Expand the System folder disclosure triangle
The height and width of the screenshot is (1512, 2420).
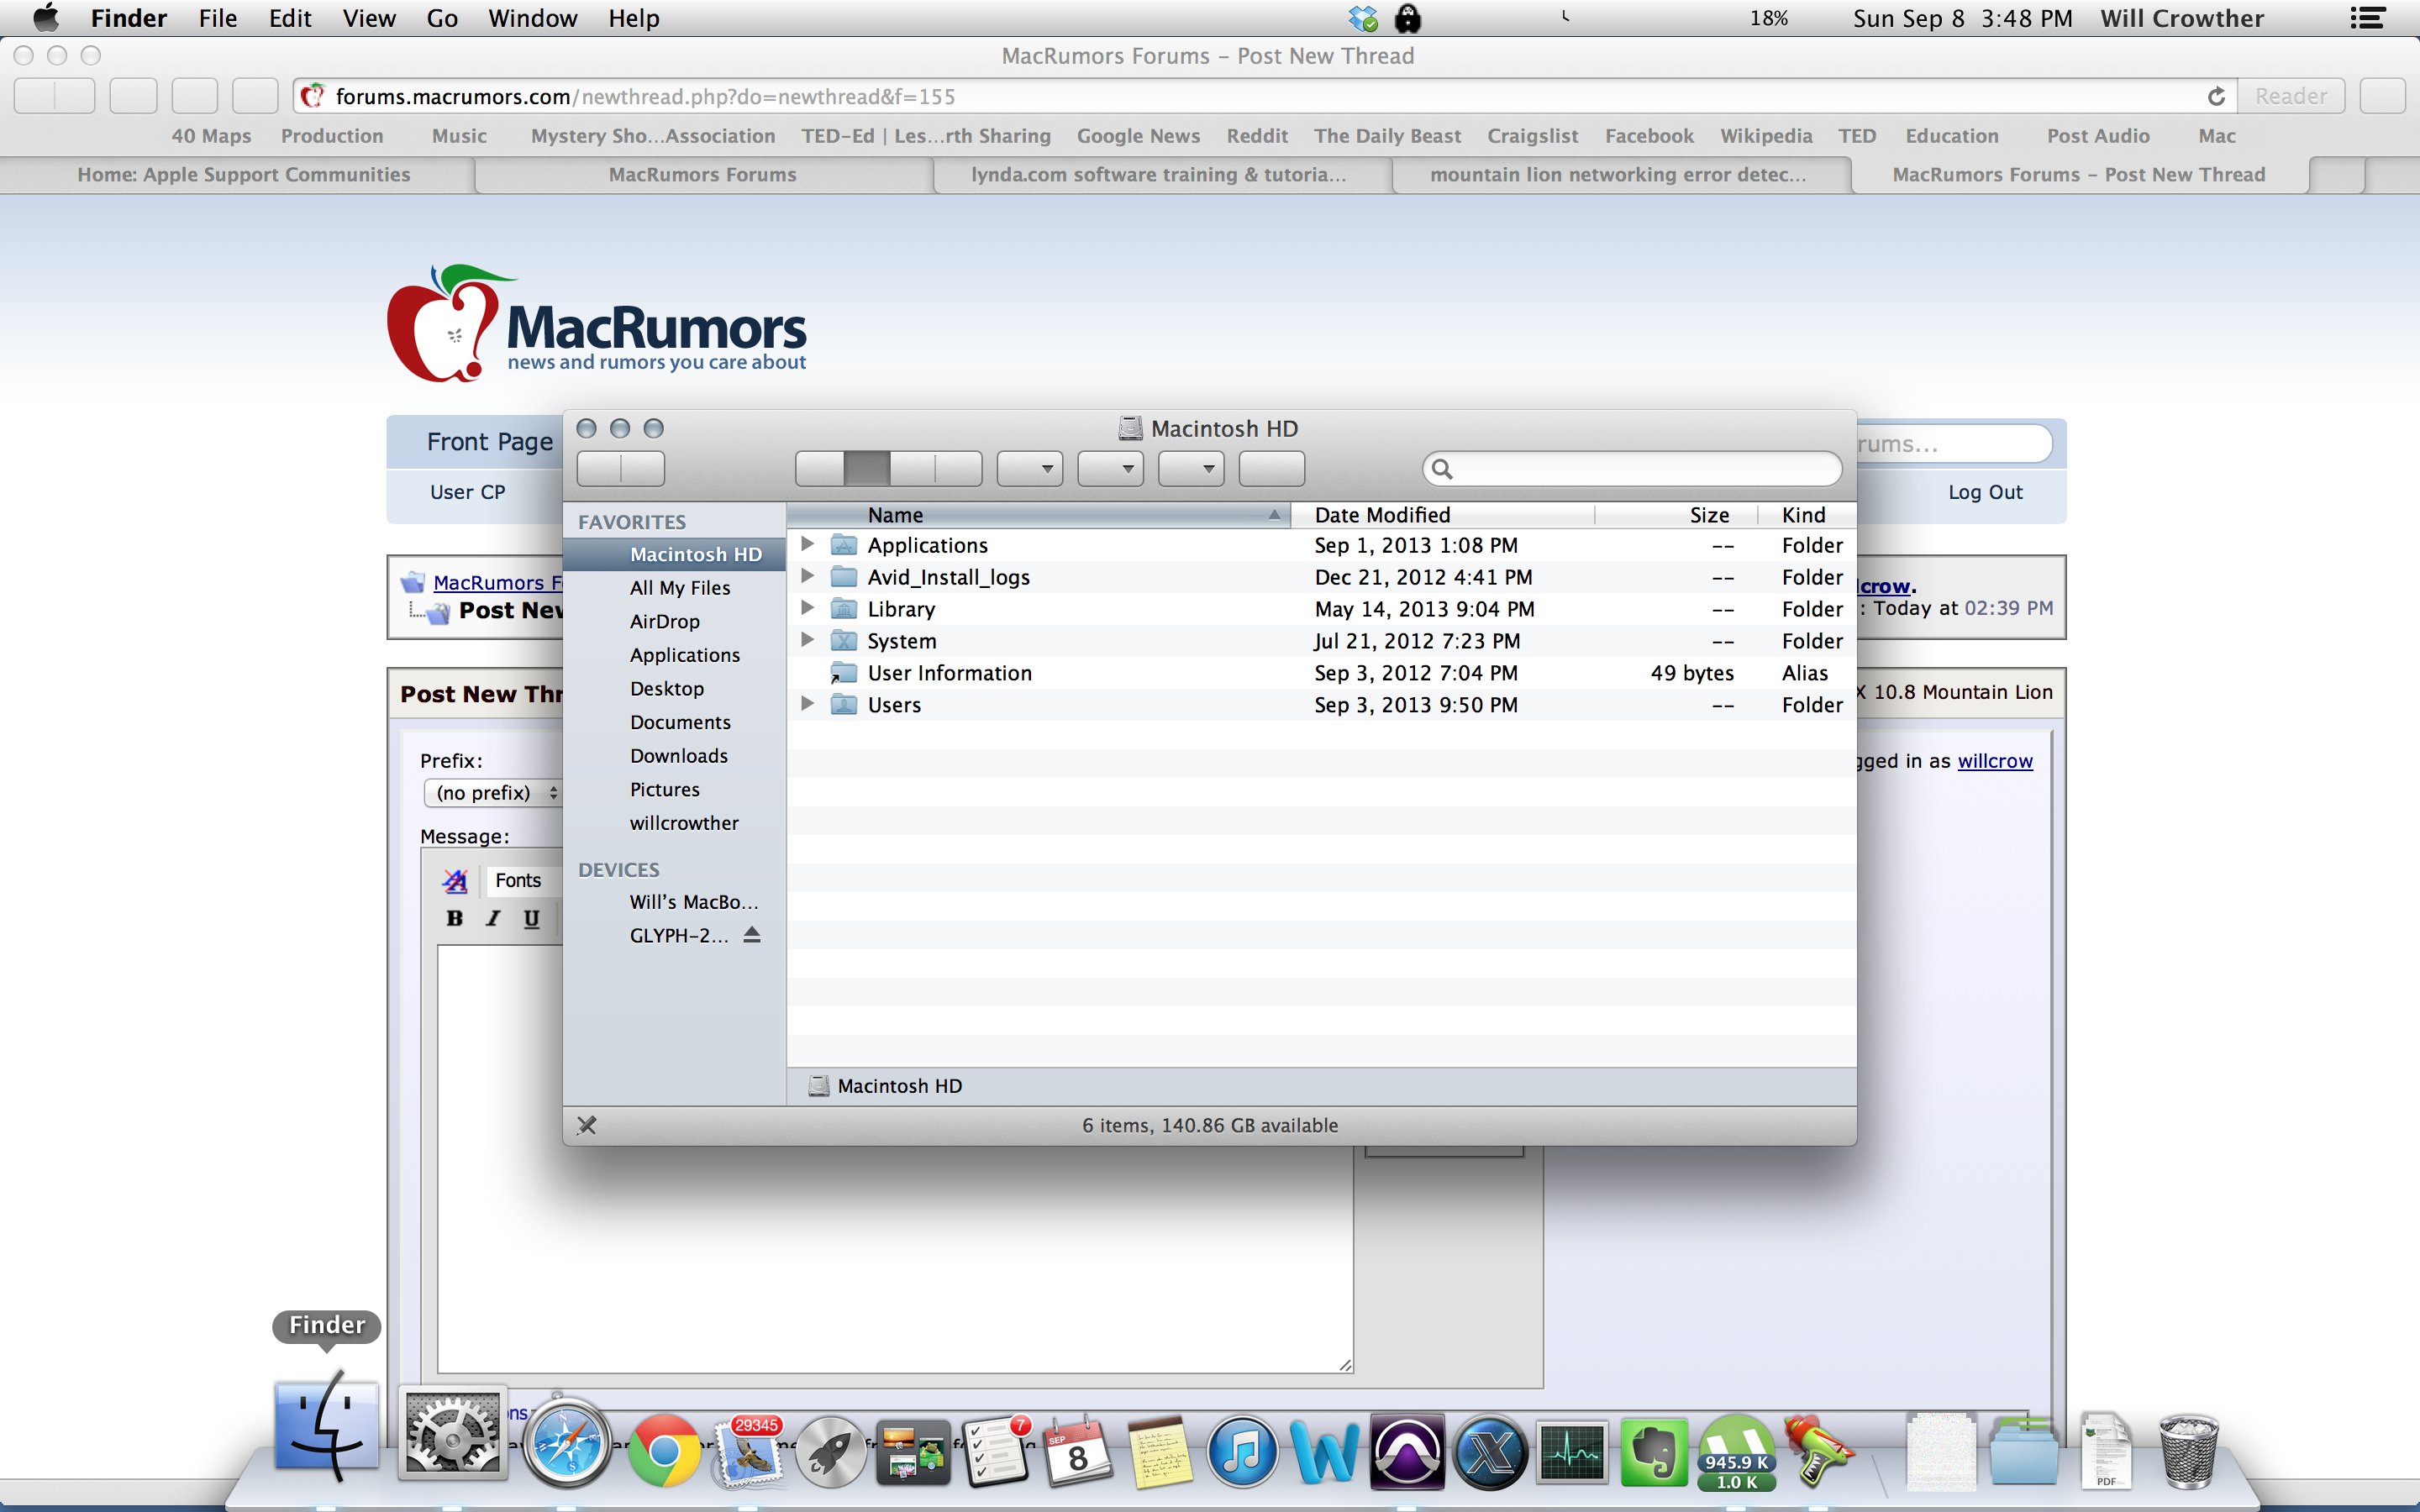point(807,640)
